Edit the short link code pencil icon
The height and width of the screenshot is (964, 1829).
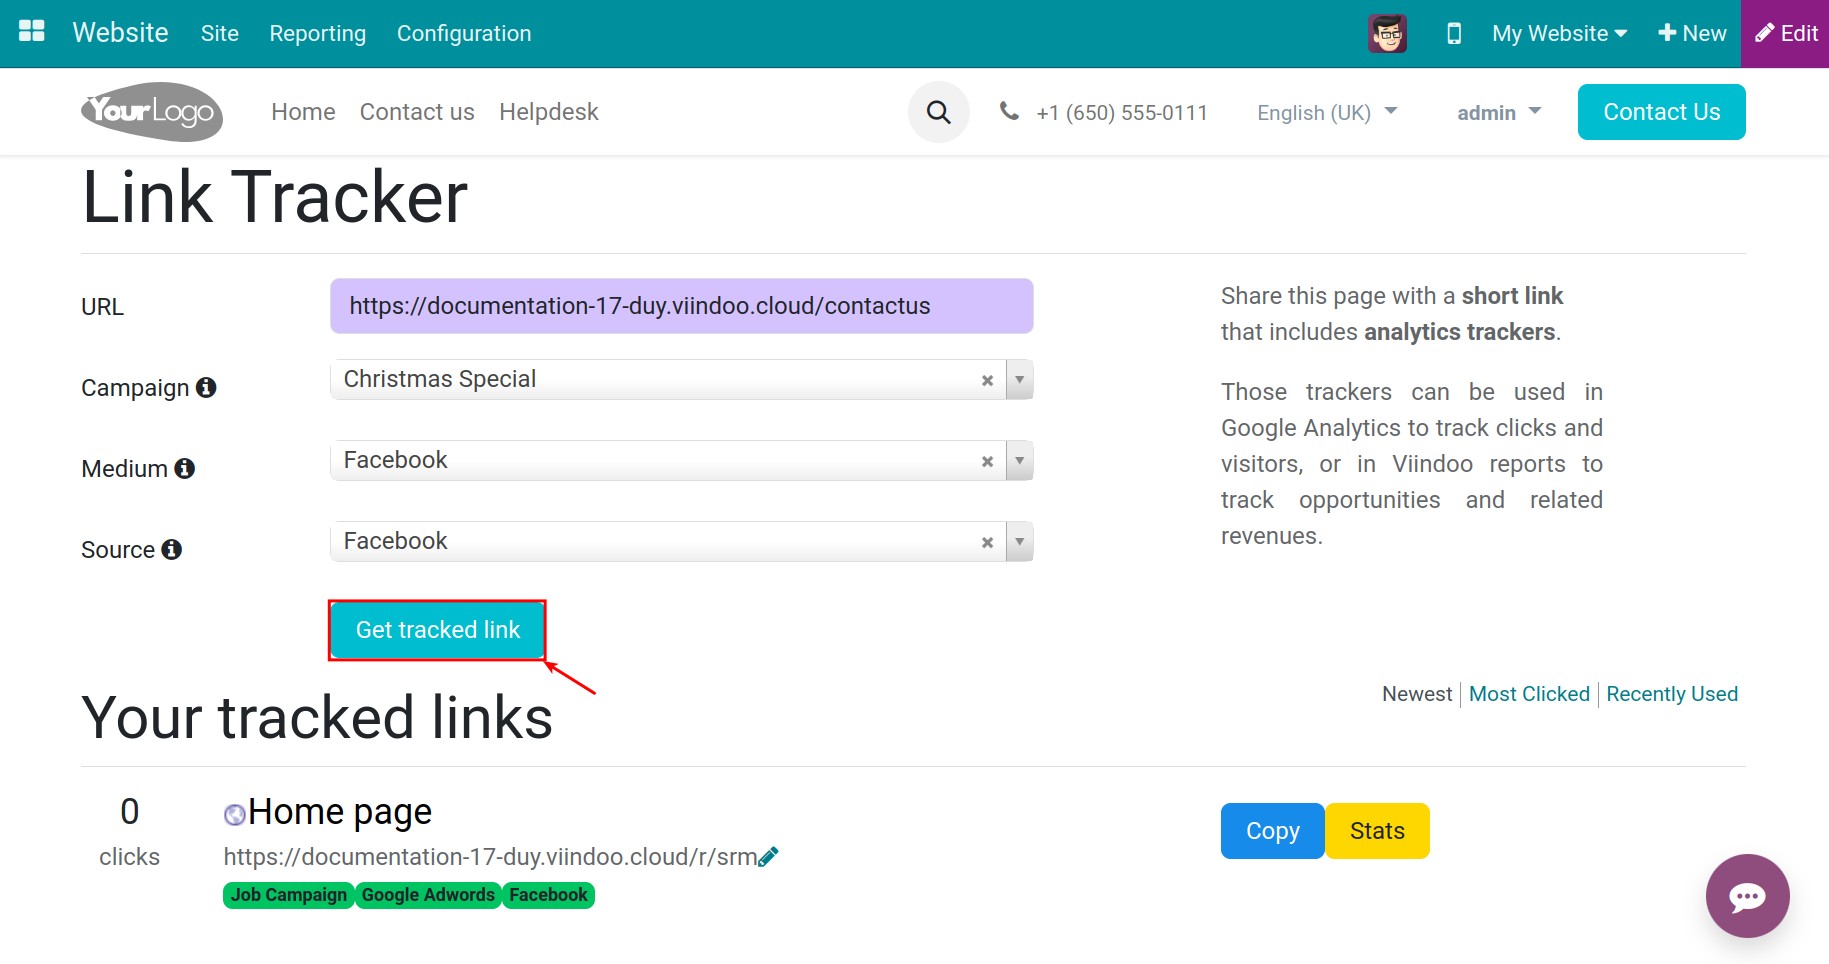coord(768,857)
